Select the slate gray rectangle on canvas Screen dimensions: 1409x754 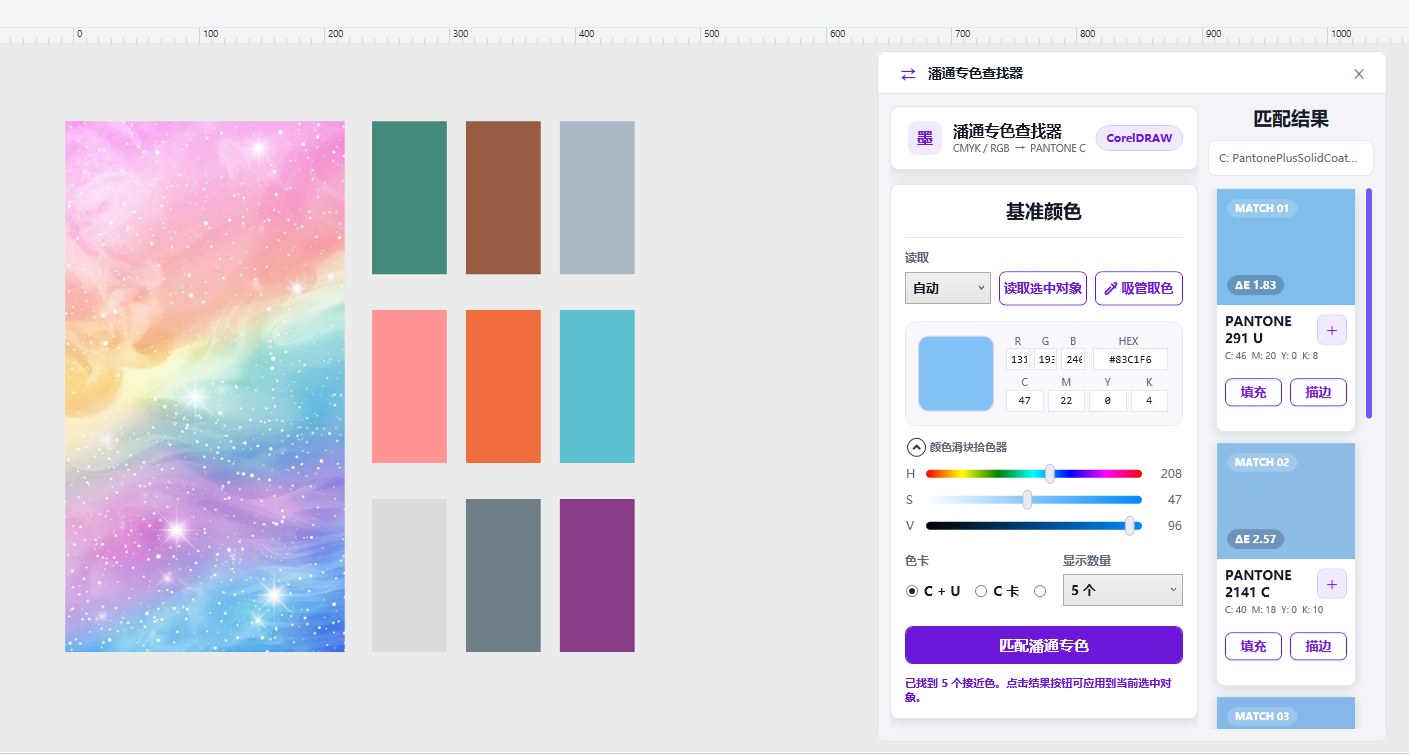tap(503, 575)
